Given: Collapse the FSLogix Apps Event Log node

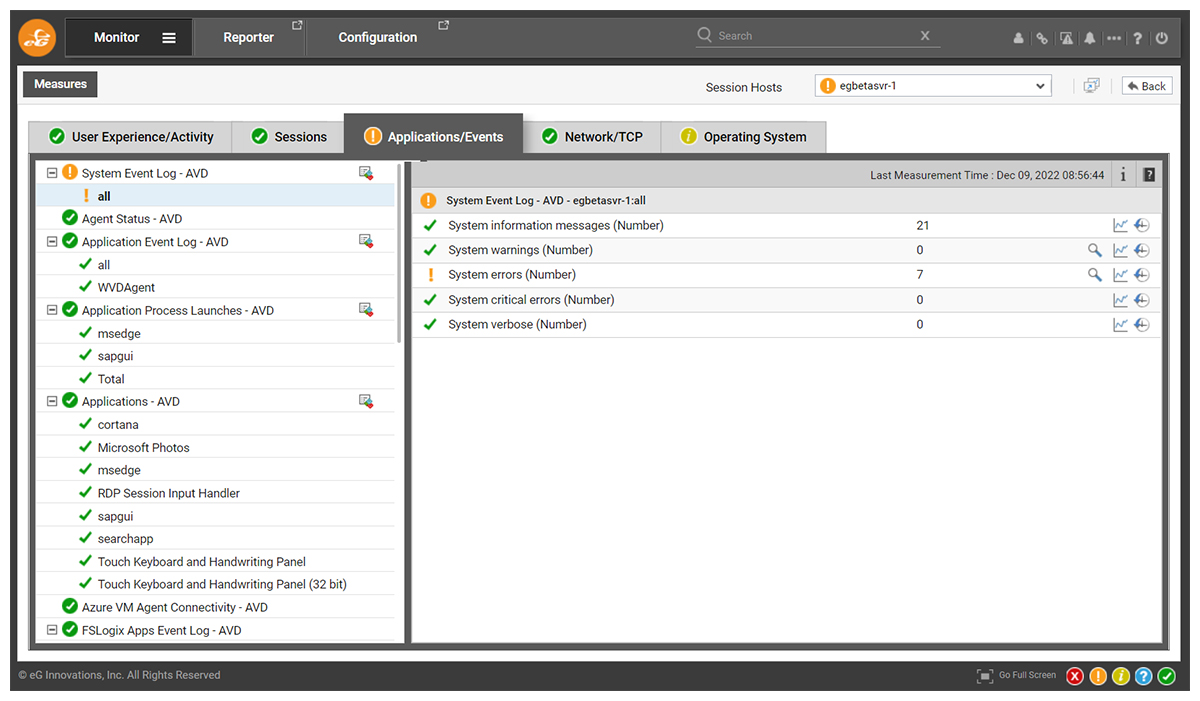Looking at the screenshot, I should (x=52, y=630).
